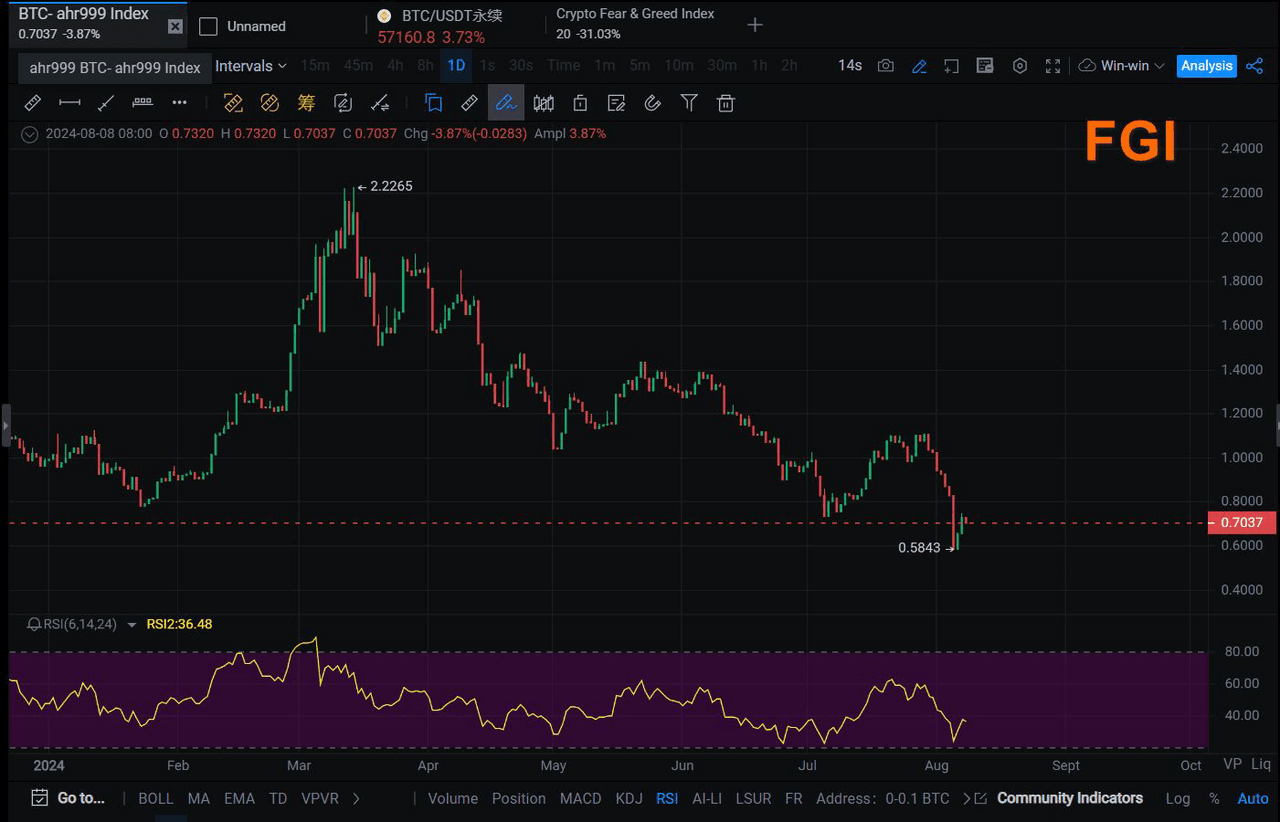Toggle the VPVR indicator
The width and height of the screenshot is (1280, 822).
320,798
